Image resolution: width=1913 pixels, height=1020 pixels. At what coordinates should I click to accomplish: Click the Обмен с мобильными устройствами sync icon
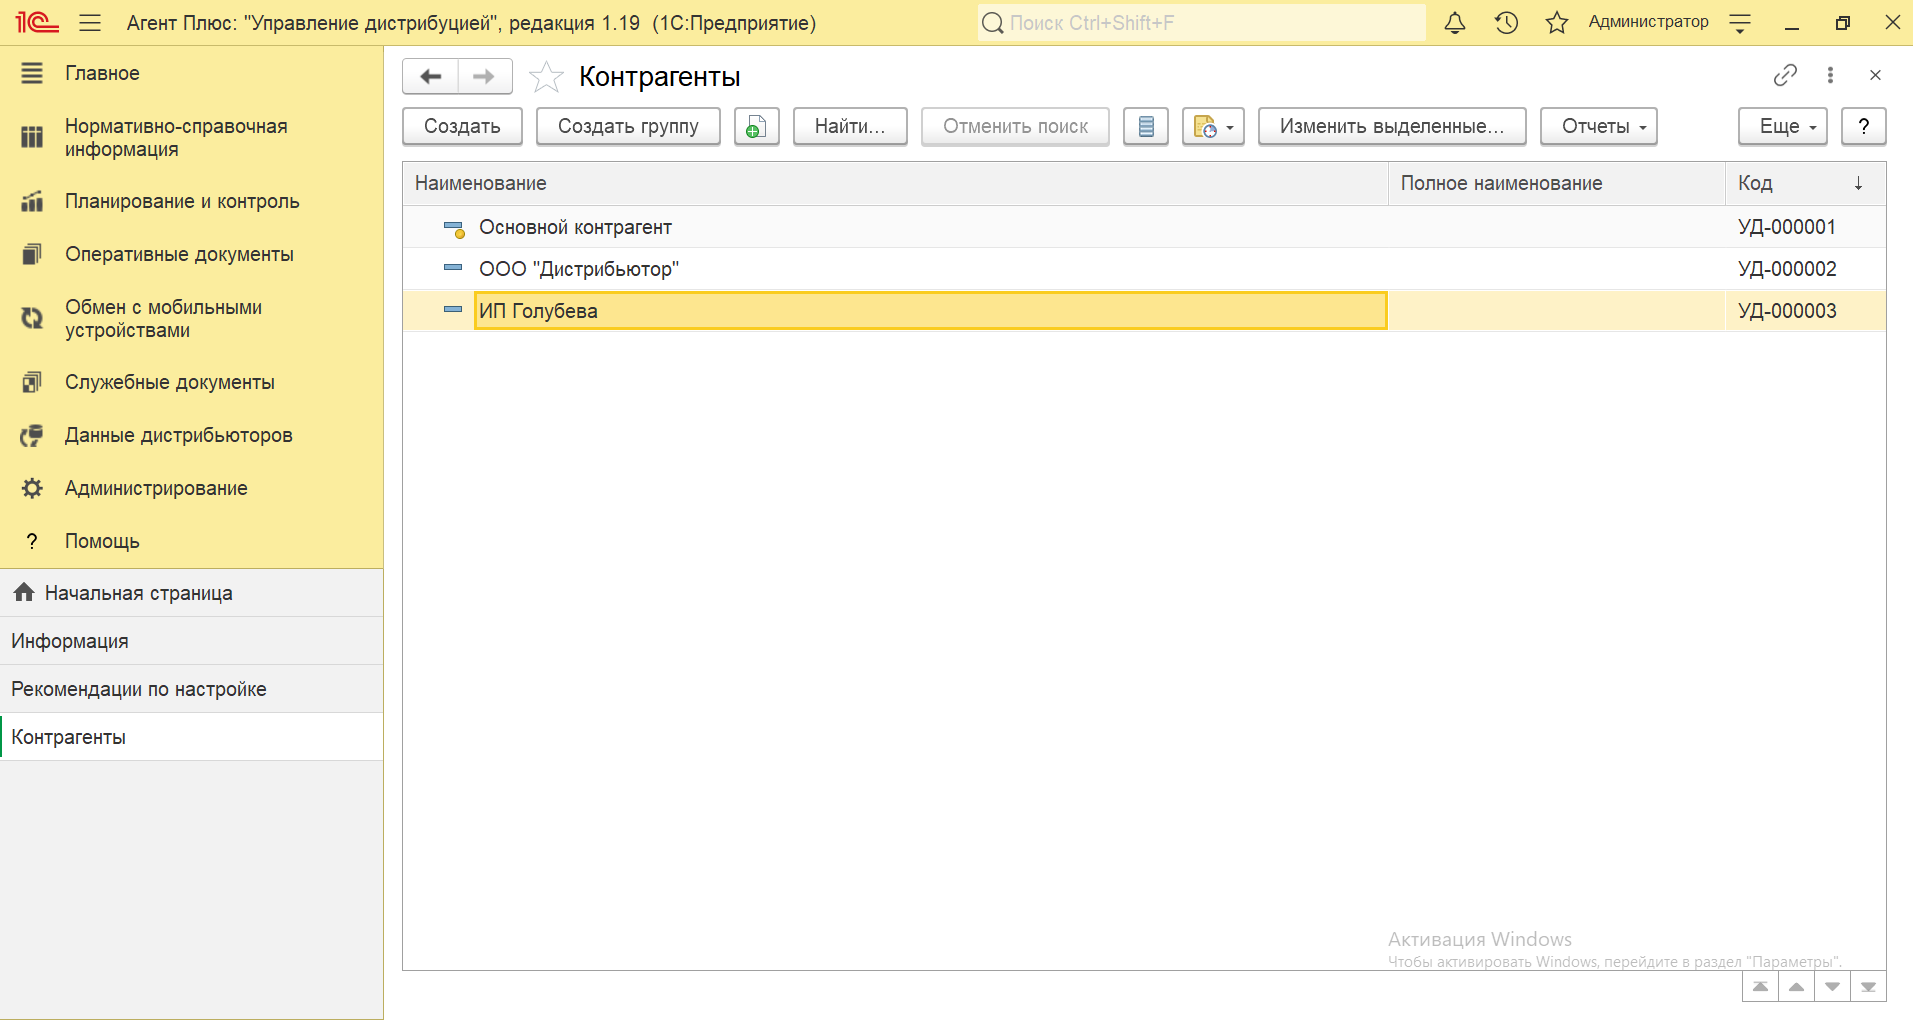[32, 318]
